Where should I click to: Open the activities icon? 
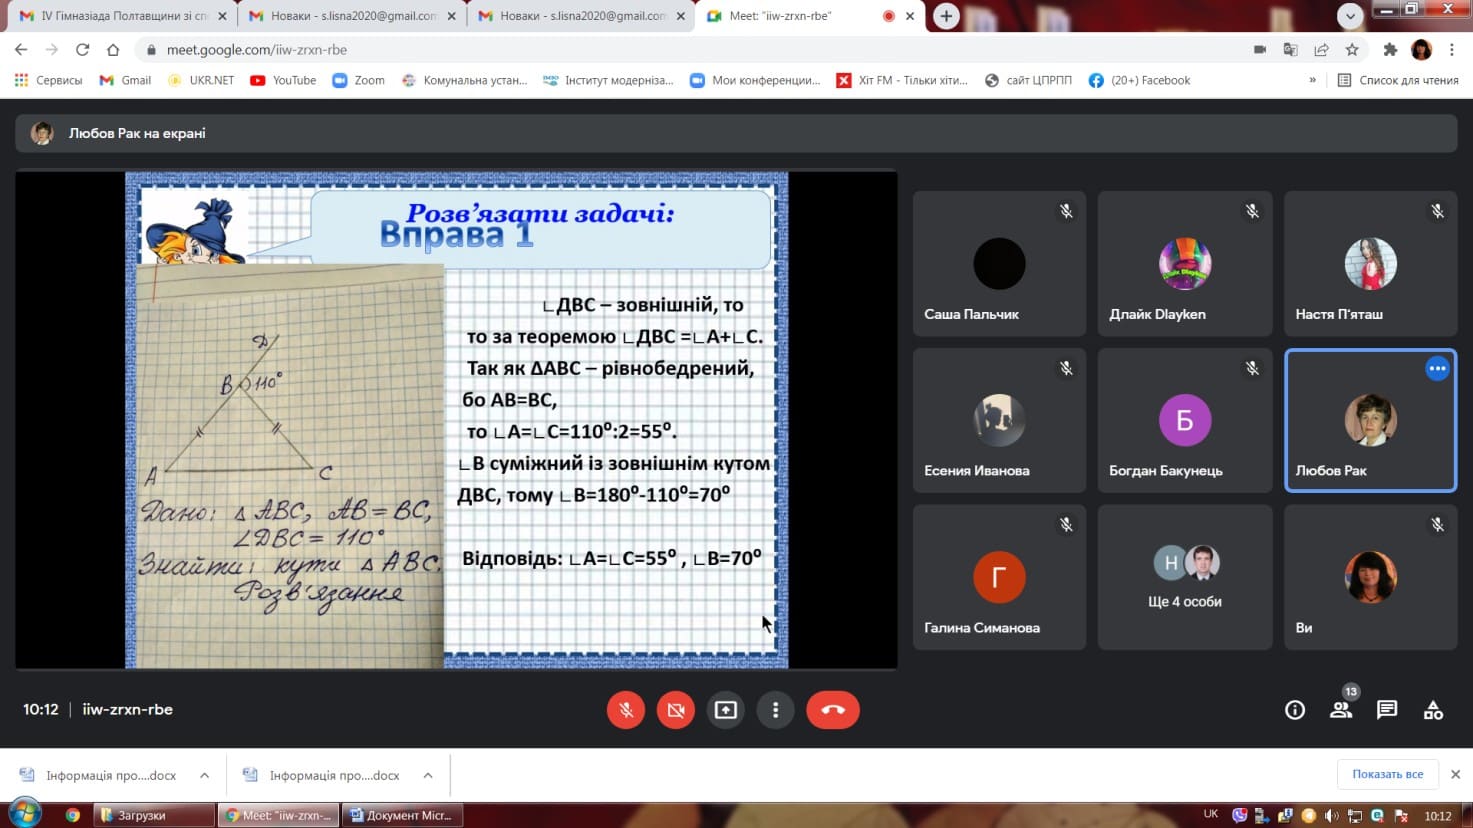pos(1433,710)
